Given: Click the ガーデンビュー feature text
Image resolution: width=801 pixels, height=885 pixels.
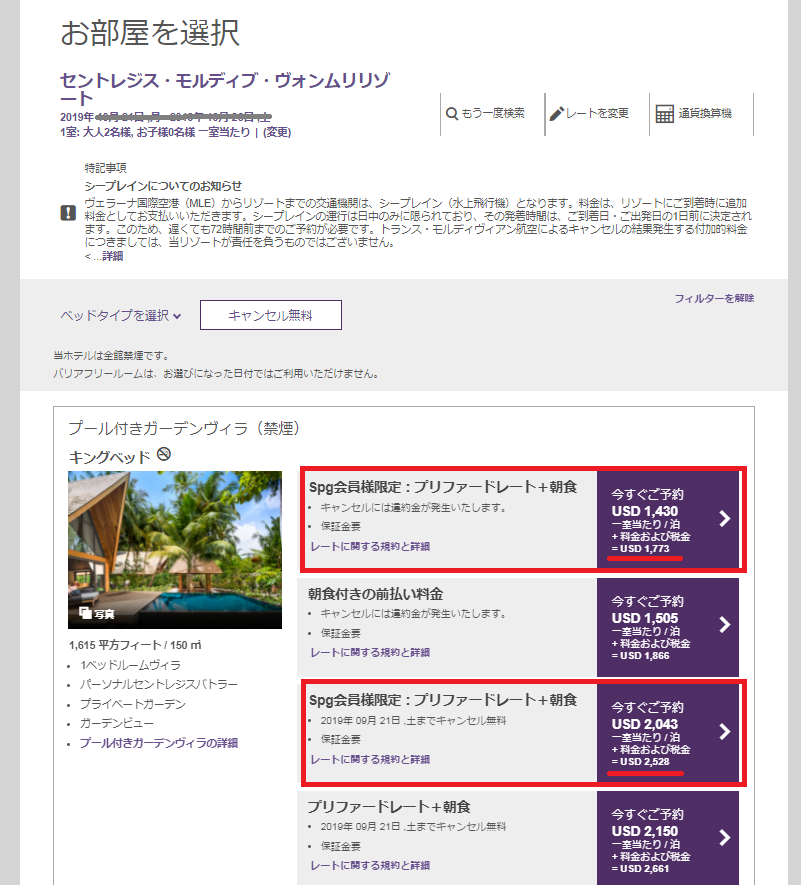Looking at the screenshot, I should point(116,723).
